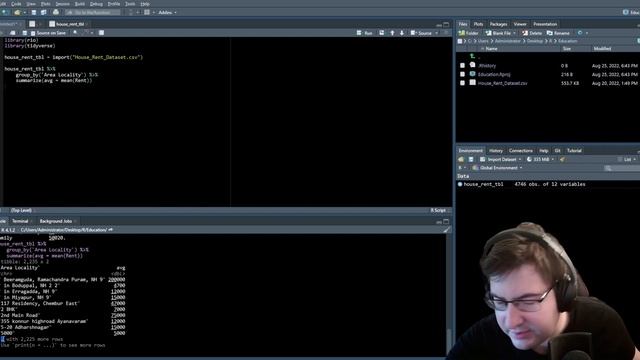
Task: Click the Open File folder icon
Action: pyautogui.click(x=17, y=13)
